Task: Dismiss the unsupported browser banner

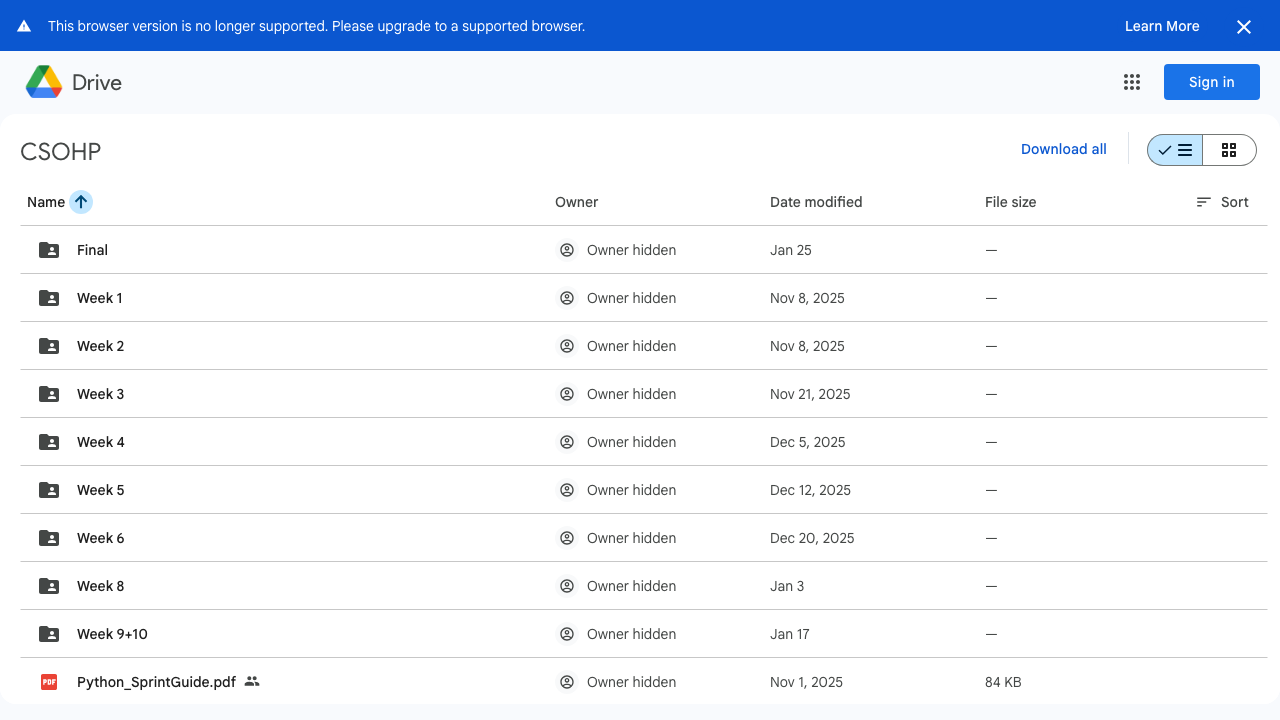Action: tap(1244, 27)
